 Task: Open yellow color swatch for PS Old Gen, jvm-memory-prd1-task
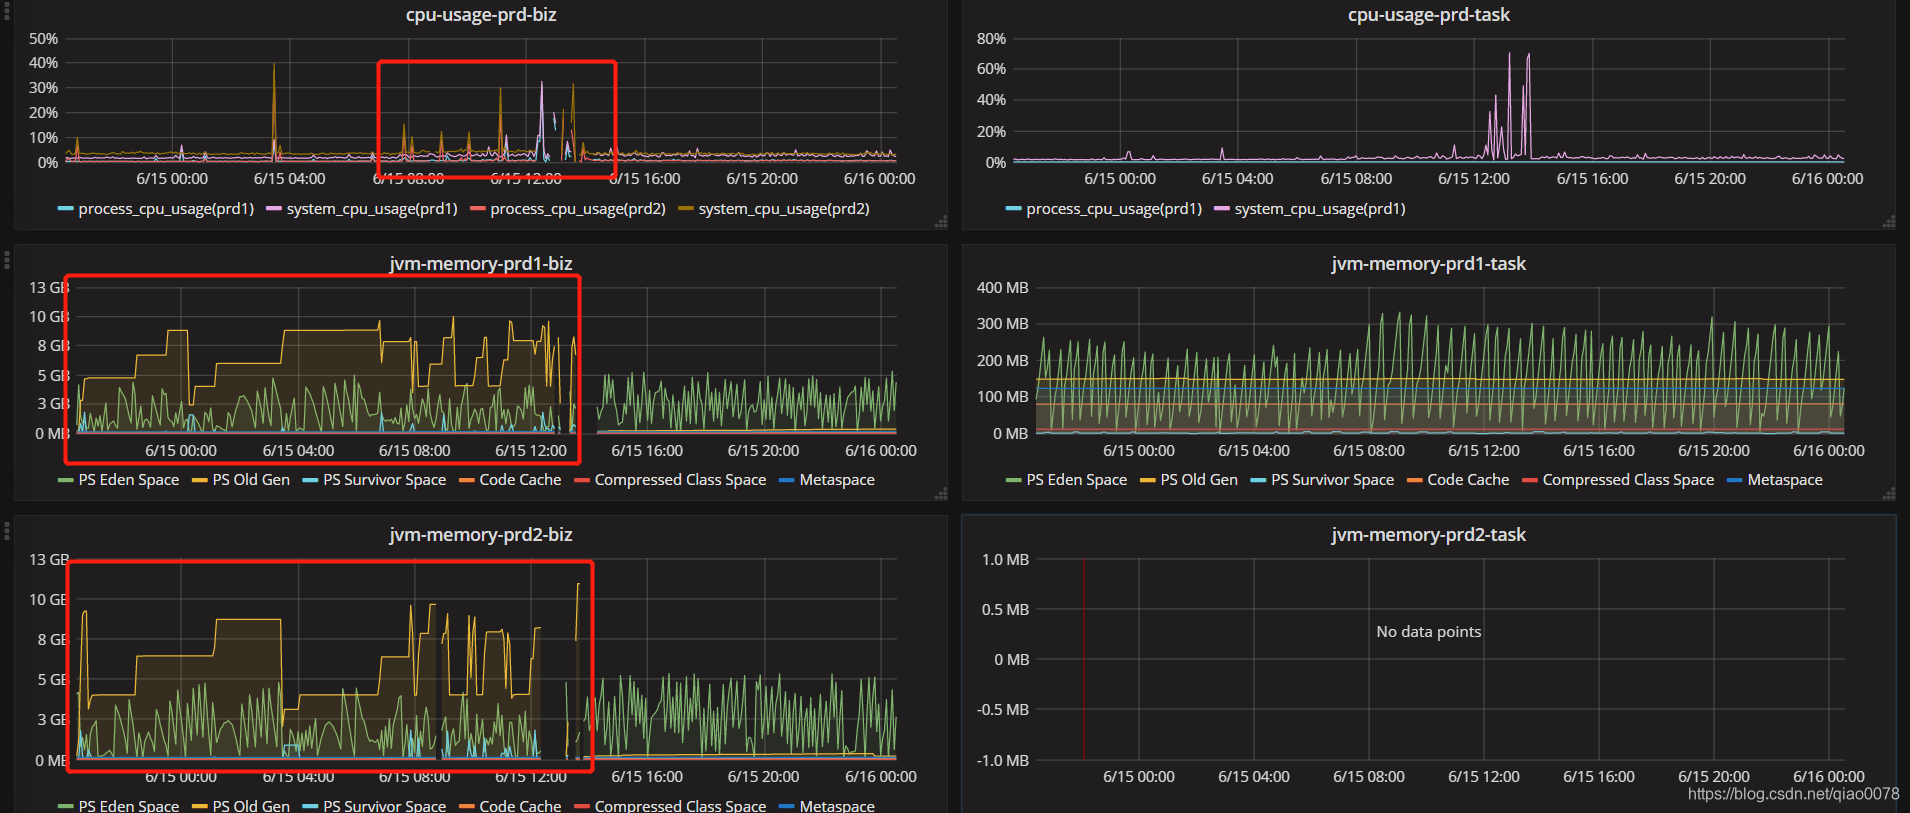[x=1148, y=481]
